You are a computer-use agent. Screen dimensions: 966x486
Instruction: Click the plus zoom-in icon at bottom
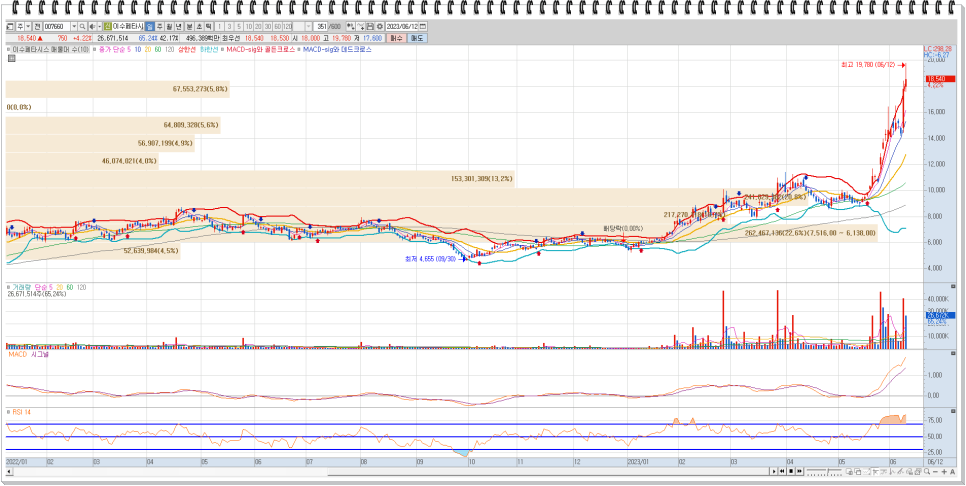click(x=944, y=471)
